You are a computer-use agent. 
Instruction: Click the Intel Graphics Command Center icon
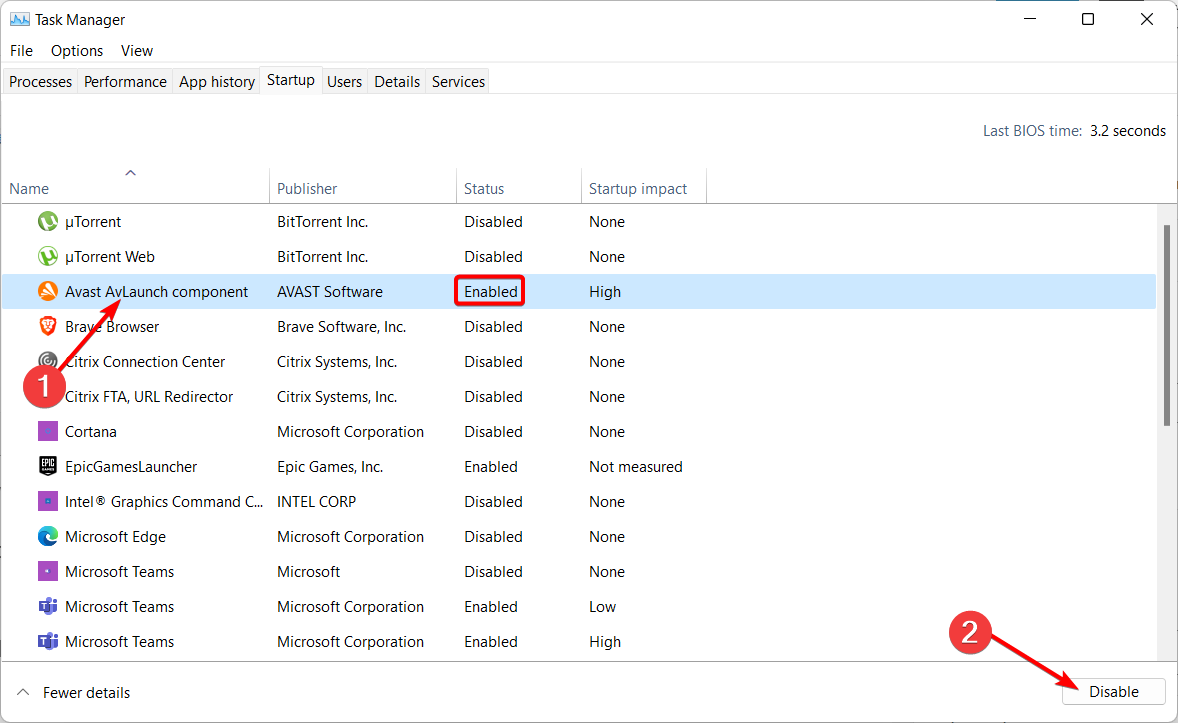[47, 501]
